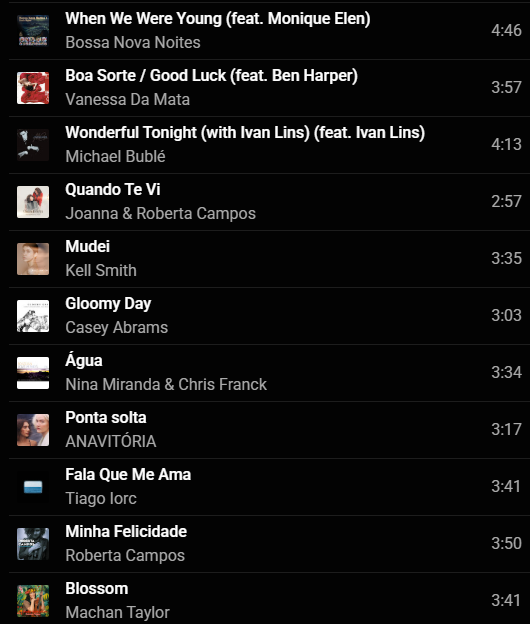
Task: Go to Michael Bublé artist page
Action: [115, 156]
